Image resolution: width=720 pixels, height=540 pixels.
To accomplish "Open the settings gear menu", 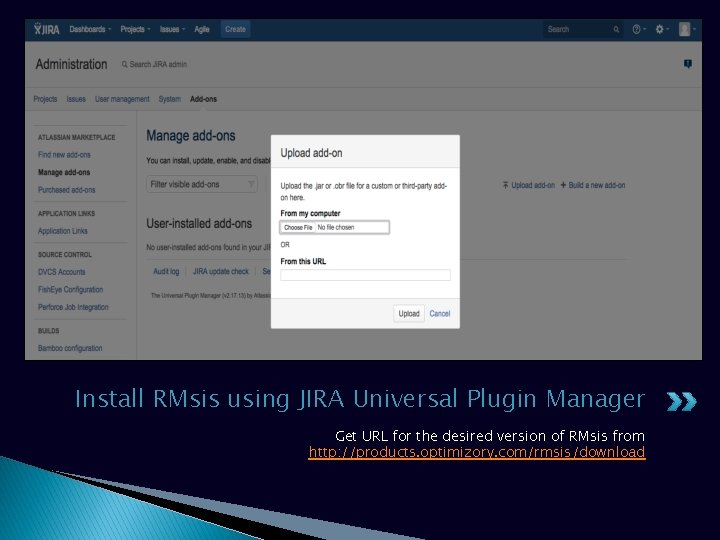I will click(x=662, y=29).
